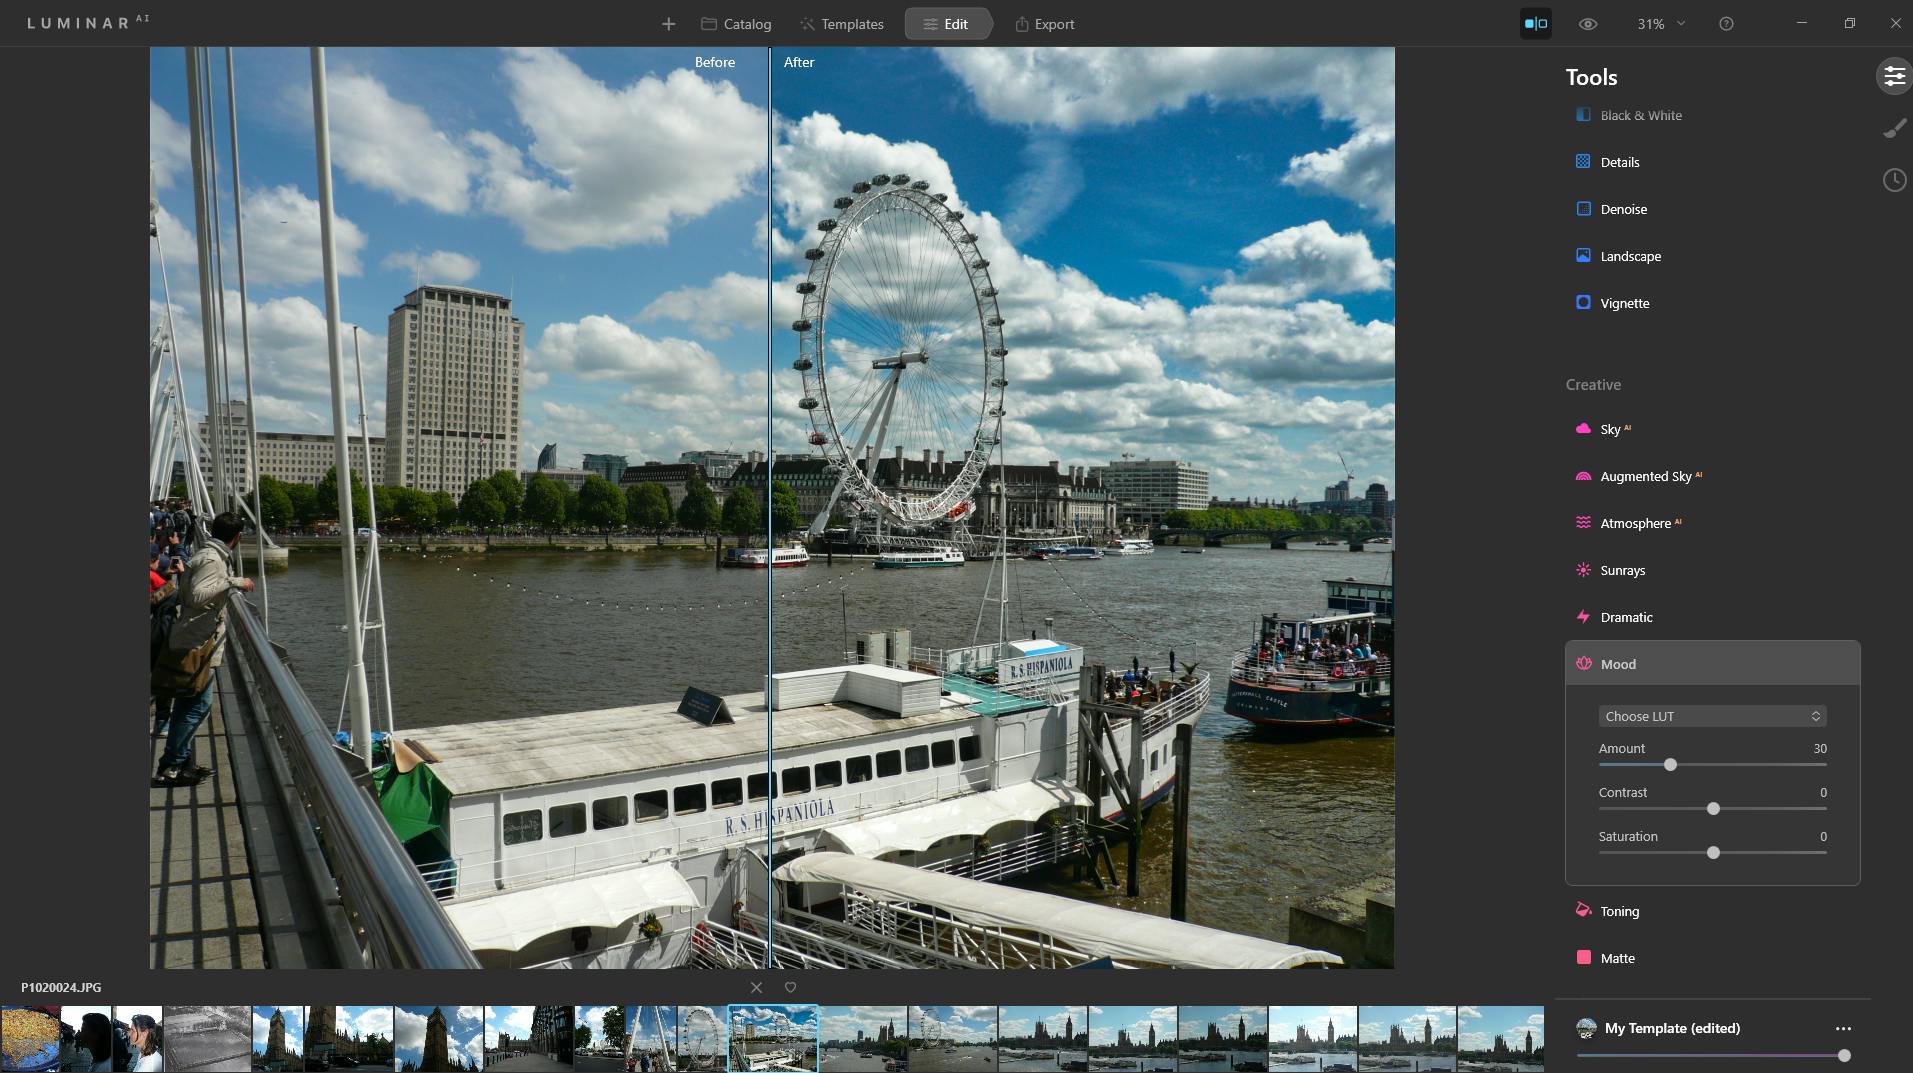The height and width of the screenshot is (1073, 1913).
Task: Open My Template three-dots options
Action: pos(1843,1028)
